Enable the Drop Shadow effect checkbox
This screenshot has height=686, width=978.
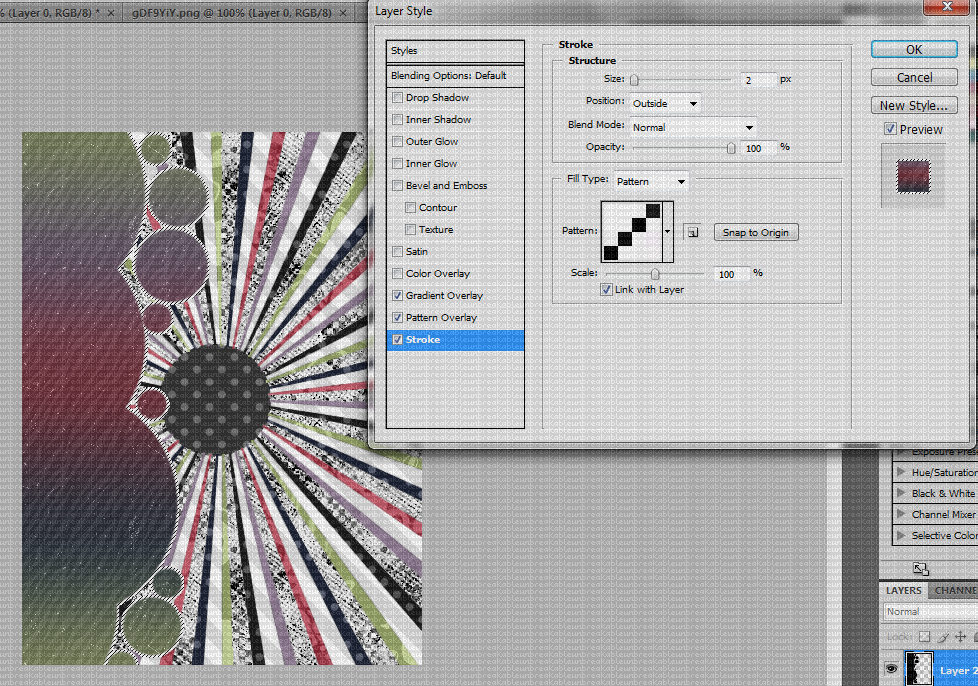pyautogui.click(x=397, y=98)
